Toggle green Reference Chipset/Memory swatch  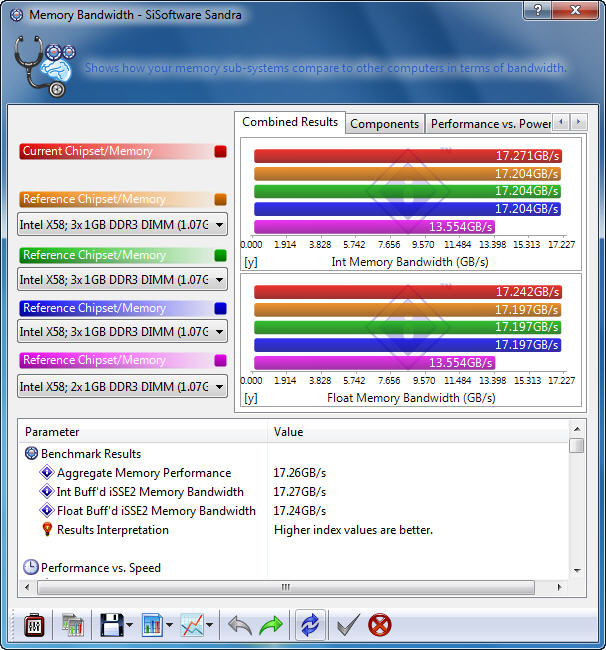tap(221, 255)
